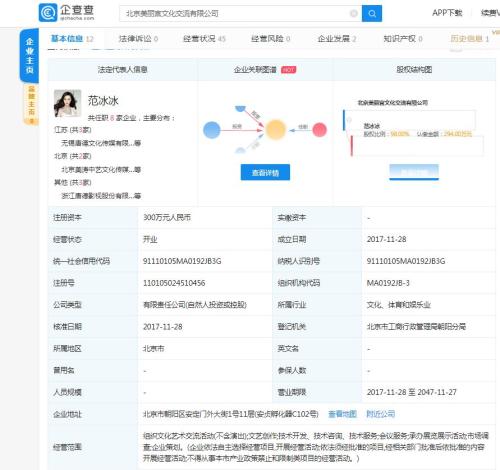Click the 股权结构图 header
The image size is (500, 470).
pyautogui.click(x=414, y=69)
